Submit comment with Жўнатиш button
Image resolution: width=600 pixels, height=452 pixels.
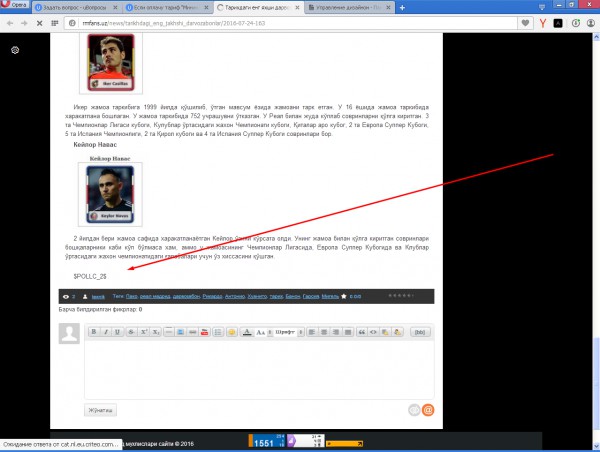point(100,410)
